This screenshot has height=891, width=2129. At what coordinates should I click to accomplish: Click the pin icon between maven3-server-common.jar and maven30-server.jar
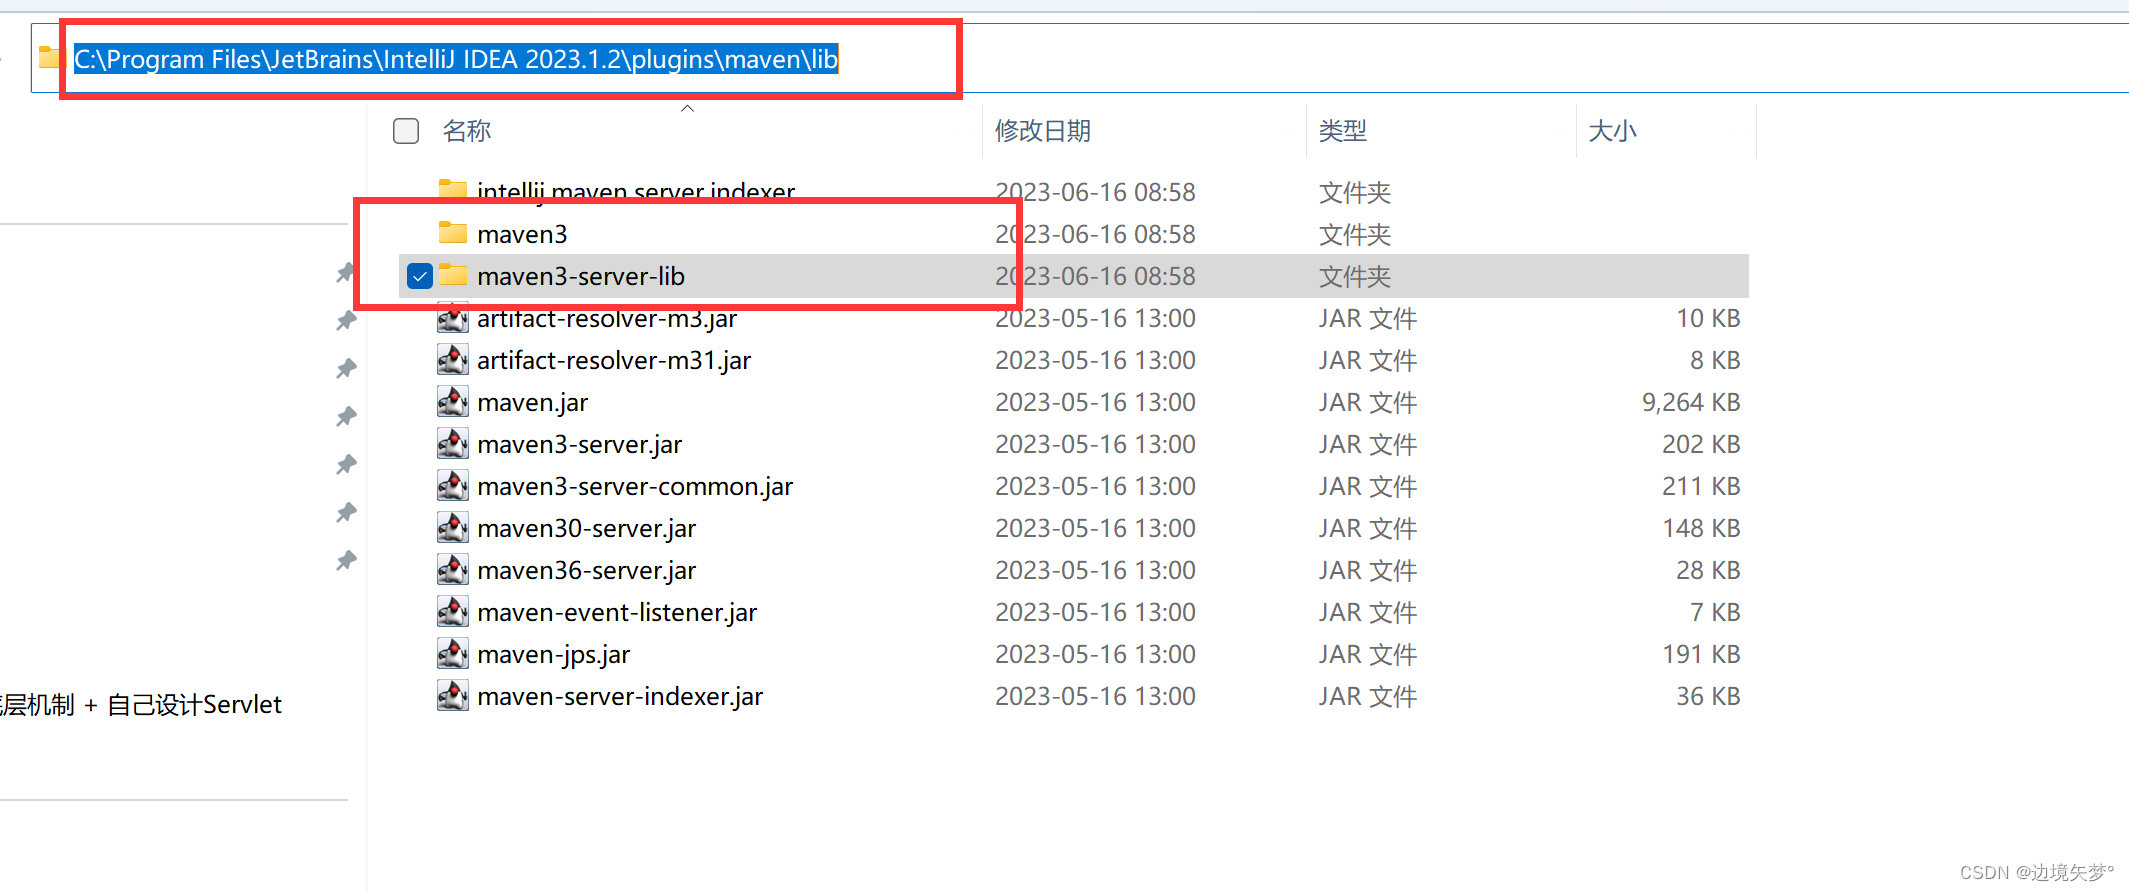pos(346,513)
